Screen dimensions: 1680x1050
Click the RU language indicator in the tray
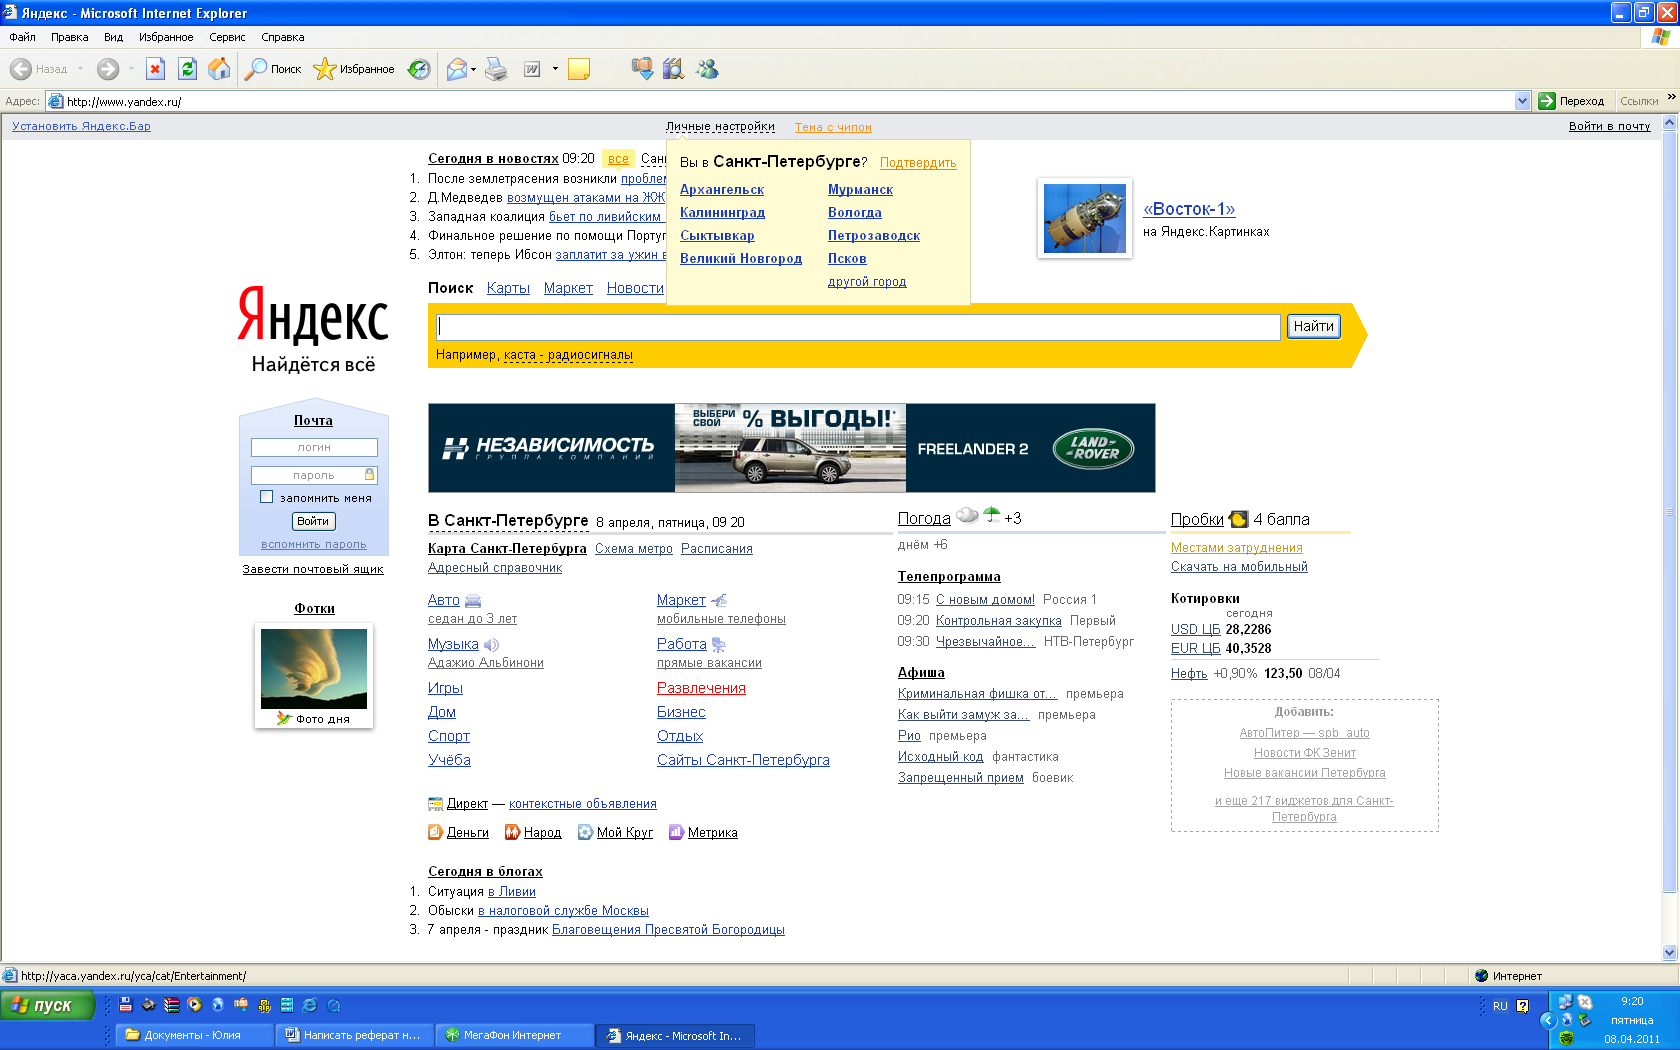(x=1500, y=1006)
